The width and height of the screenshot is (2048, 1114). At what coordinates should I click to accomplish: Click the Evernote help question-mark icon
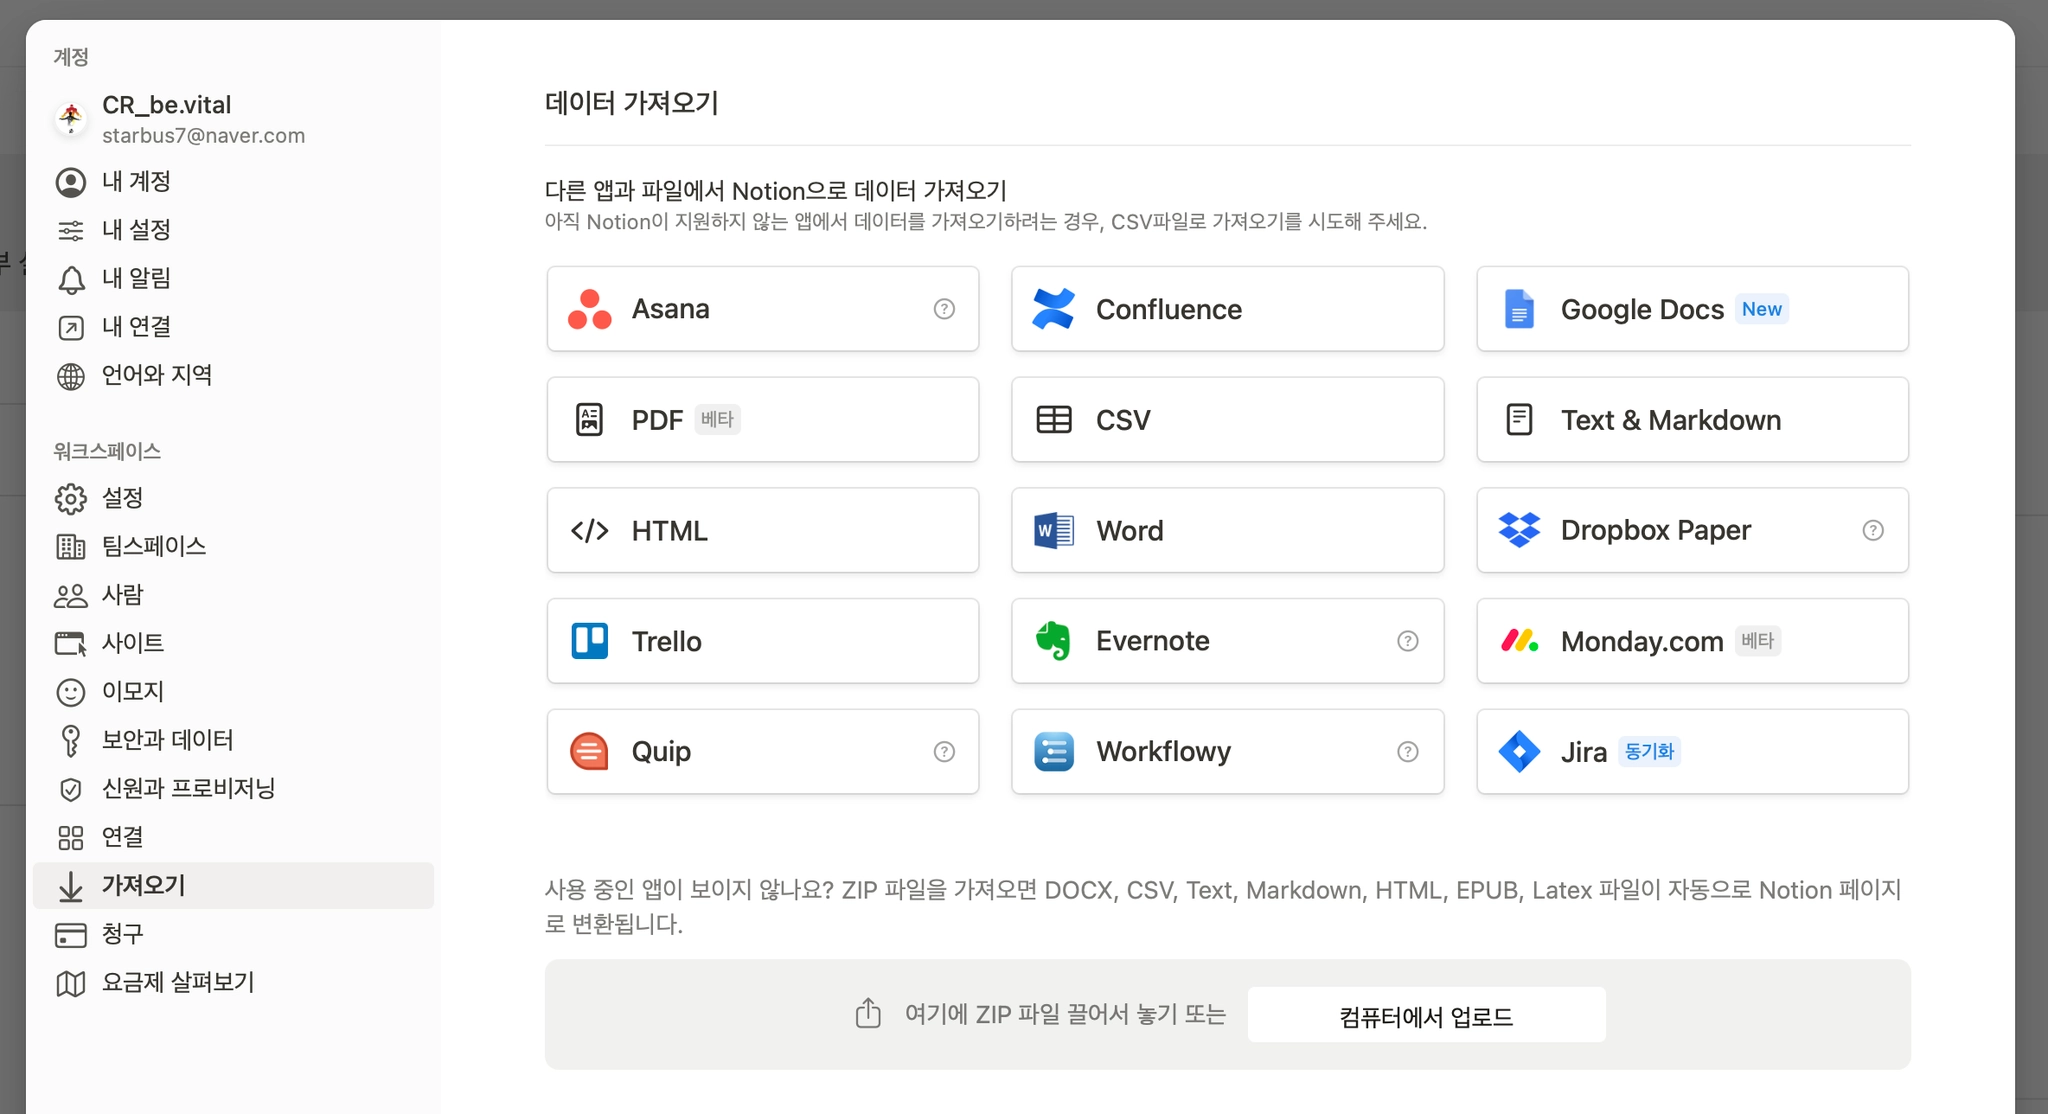point(1407,641)
